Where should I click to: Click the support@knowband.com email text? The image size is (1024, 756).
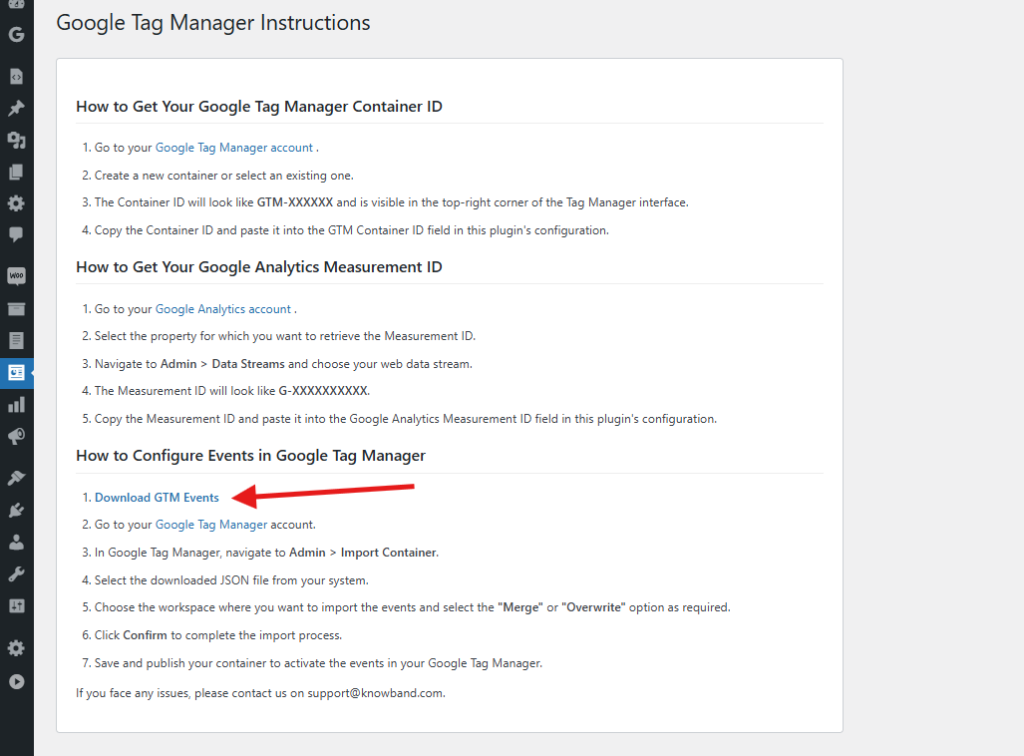pos(376,693)
